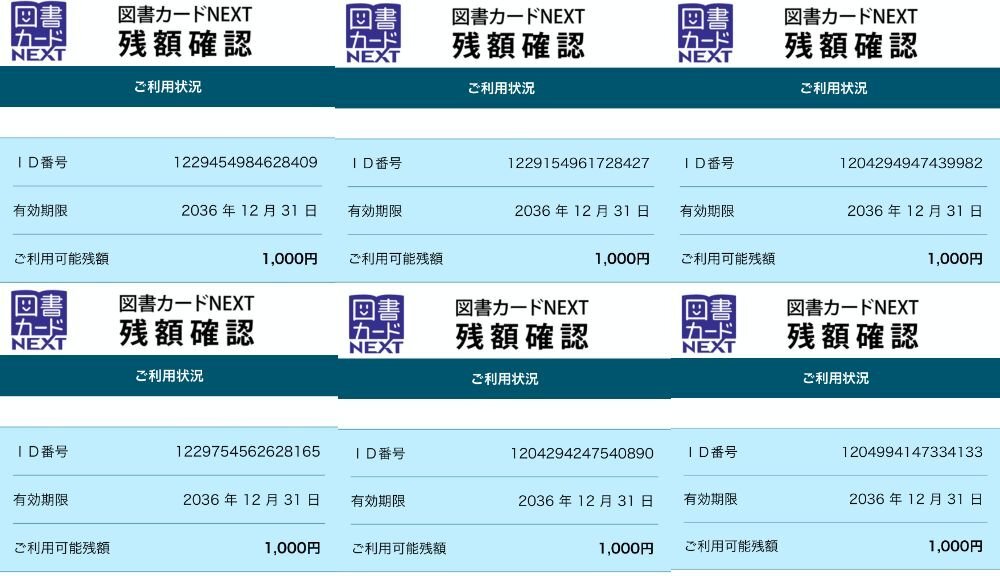This screenshot has height=576, width=1000.
Task: Click the 残額確認 title above ID 1204294247540890
Action: point(522,337)
